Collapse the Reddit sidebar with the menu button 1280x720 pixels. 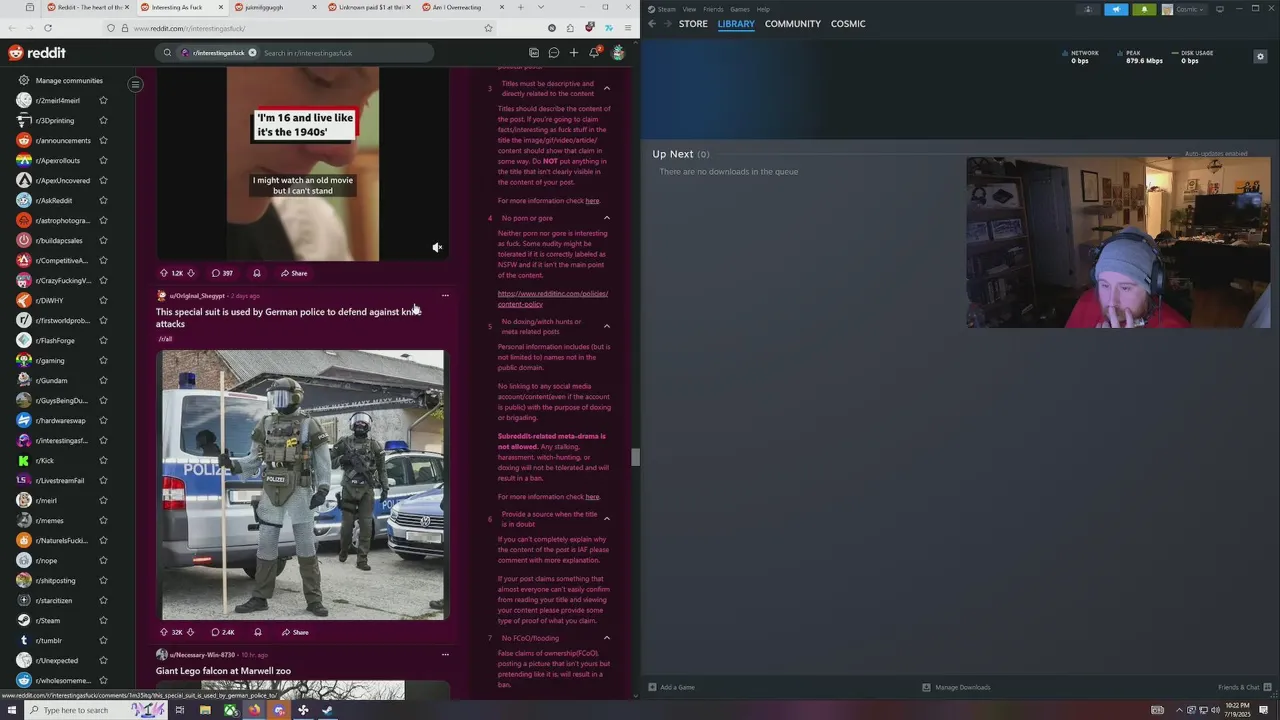pos(135,84)
